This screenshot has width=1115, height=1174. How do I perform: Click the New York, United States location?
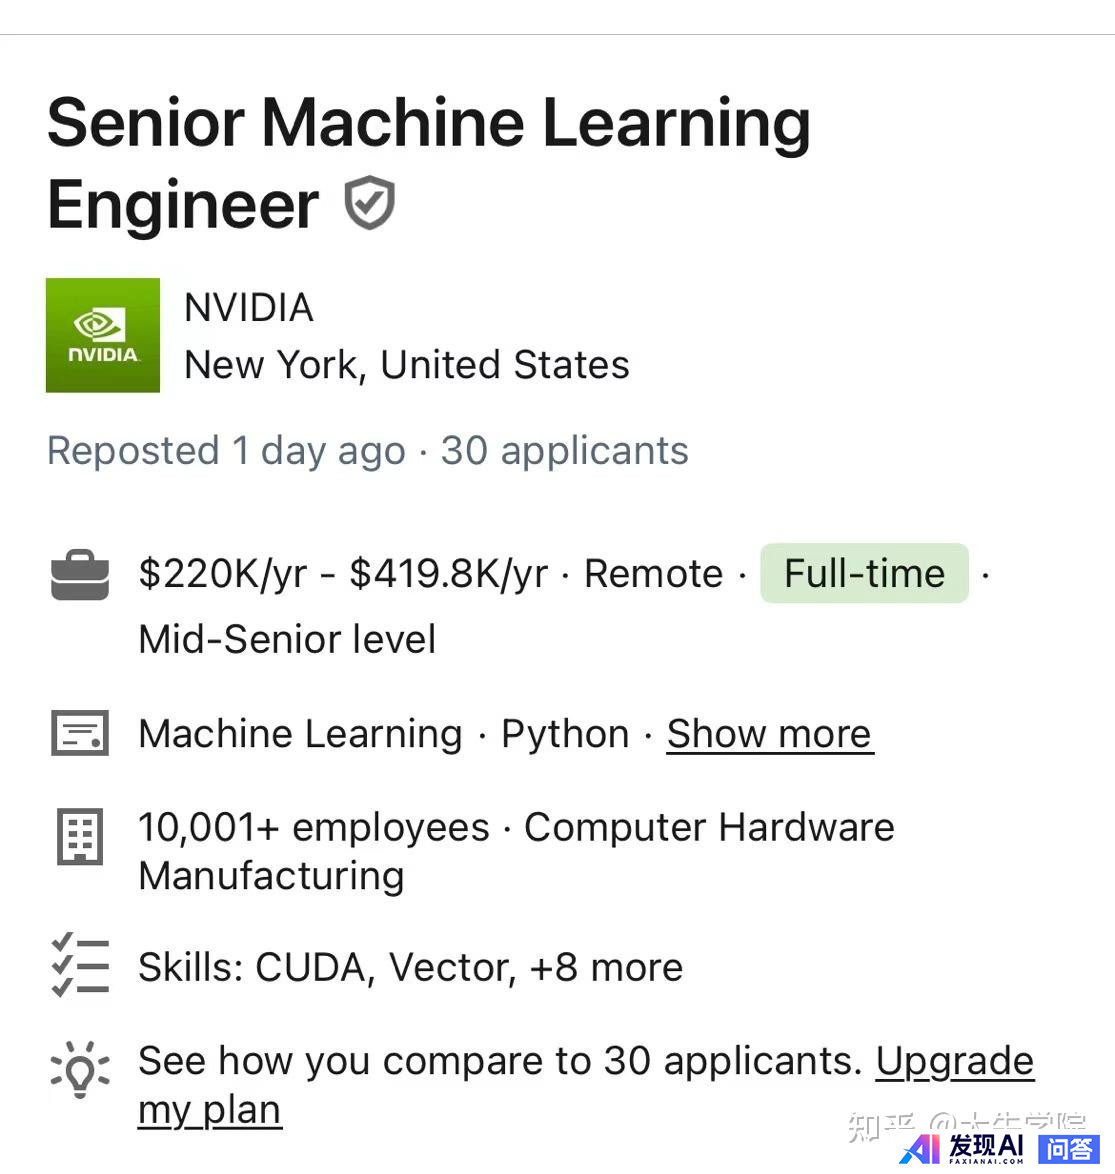coord(407,365)
